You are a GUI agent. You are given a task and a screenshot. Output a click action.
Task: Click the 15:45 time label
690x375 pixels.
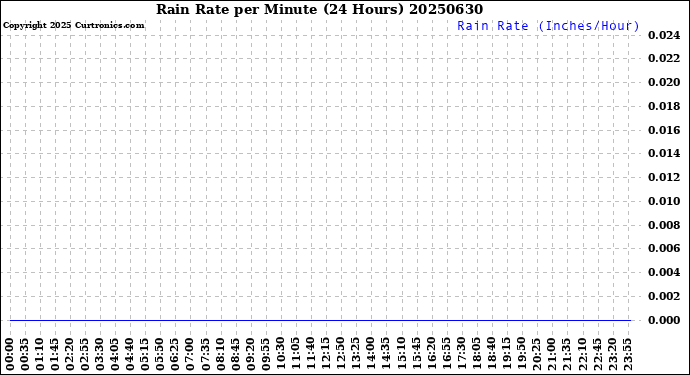[x=416, y=355]
